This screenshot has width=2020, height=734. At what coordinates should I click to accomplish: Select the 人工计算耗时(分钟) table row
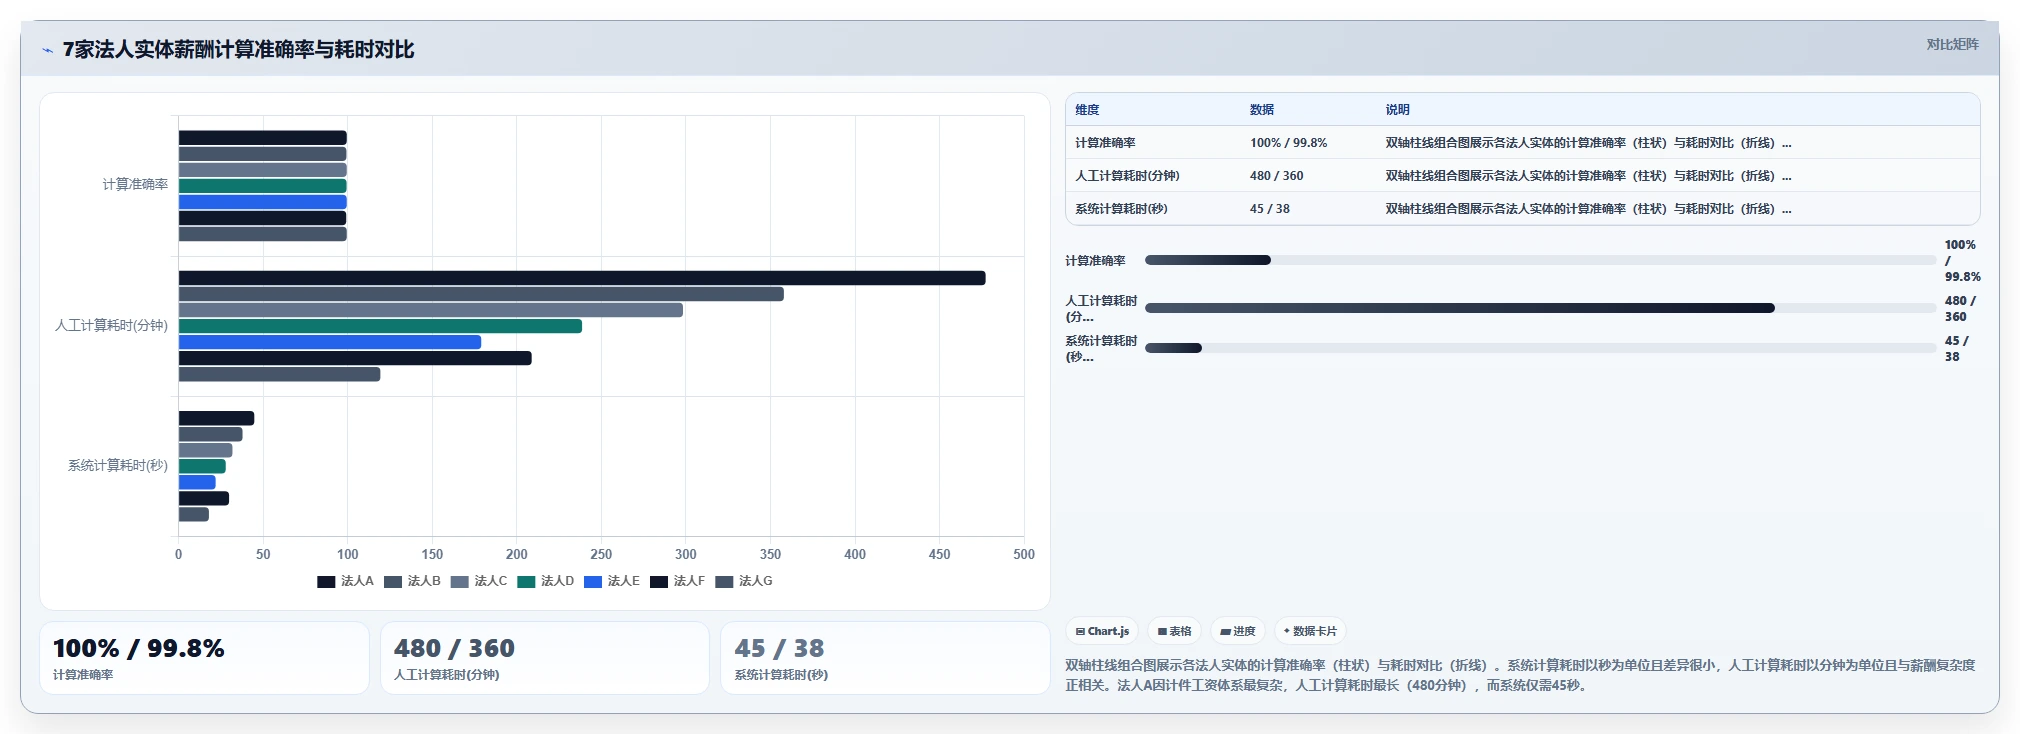[1522, 176]
